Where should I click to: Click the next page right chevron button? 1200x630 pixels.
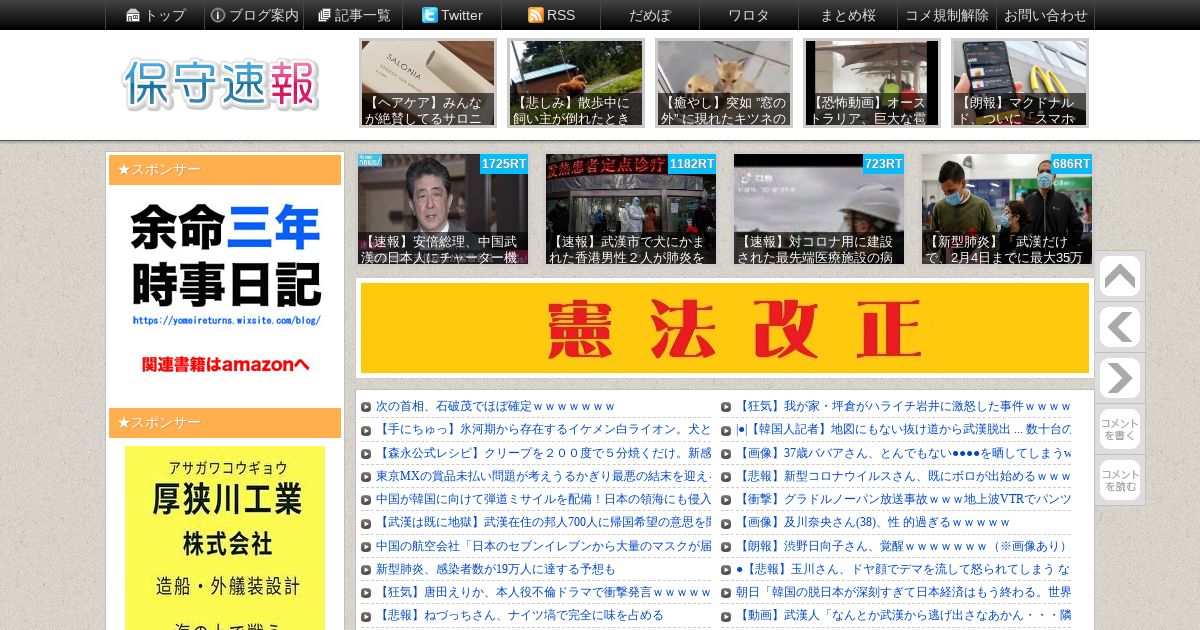pyautogui.click(x=1119, y=378)
